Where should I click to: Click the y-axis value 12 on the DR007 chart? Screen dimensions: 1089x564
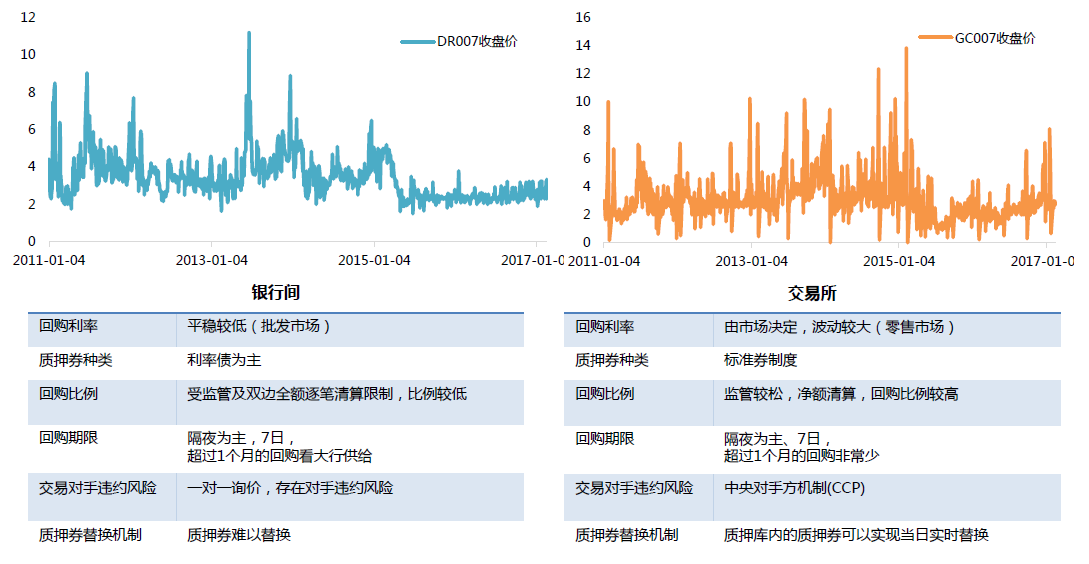click(x=28, y=18)
